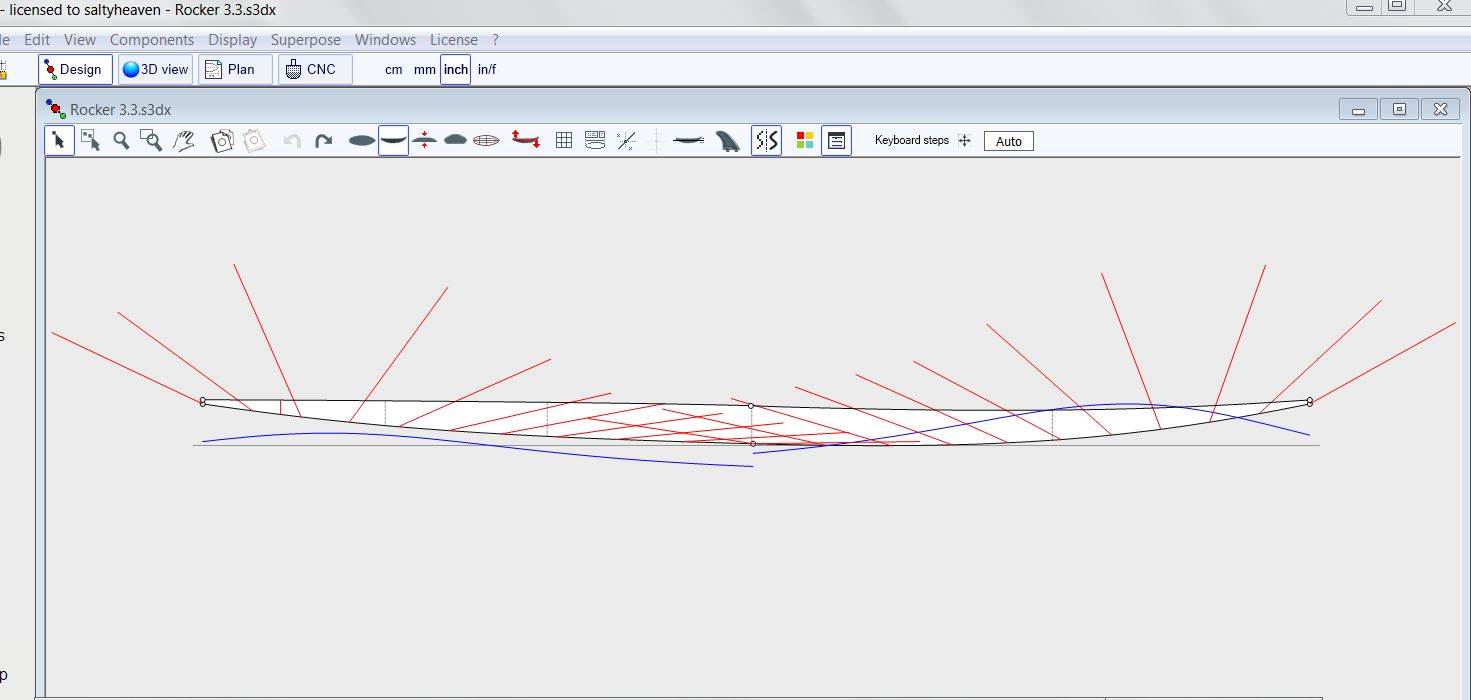Click the copy slice icon
1471x700 pixels.
point(222,141)
